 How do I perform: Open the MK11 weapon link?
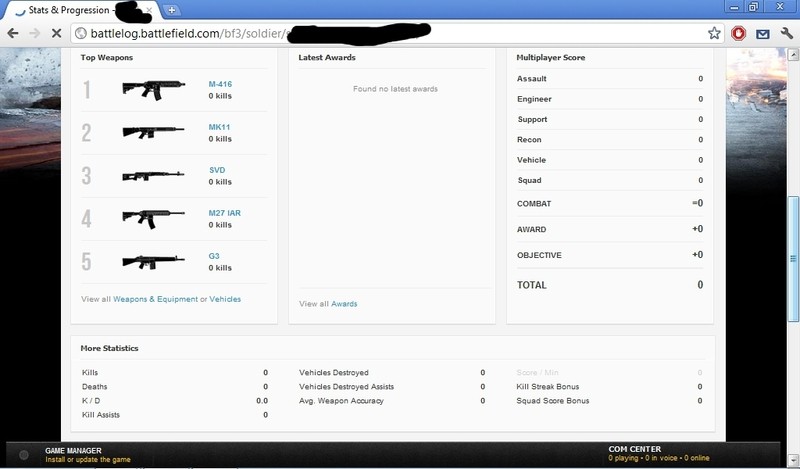[219, 127]
